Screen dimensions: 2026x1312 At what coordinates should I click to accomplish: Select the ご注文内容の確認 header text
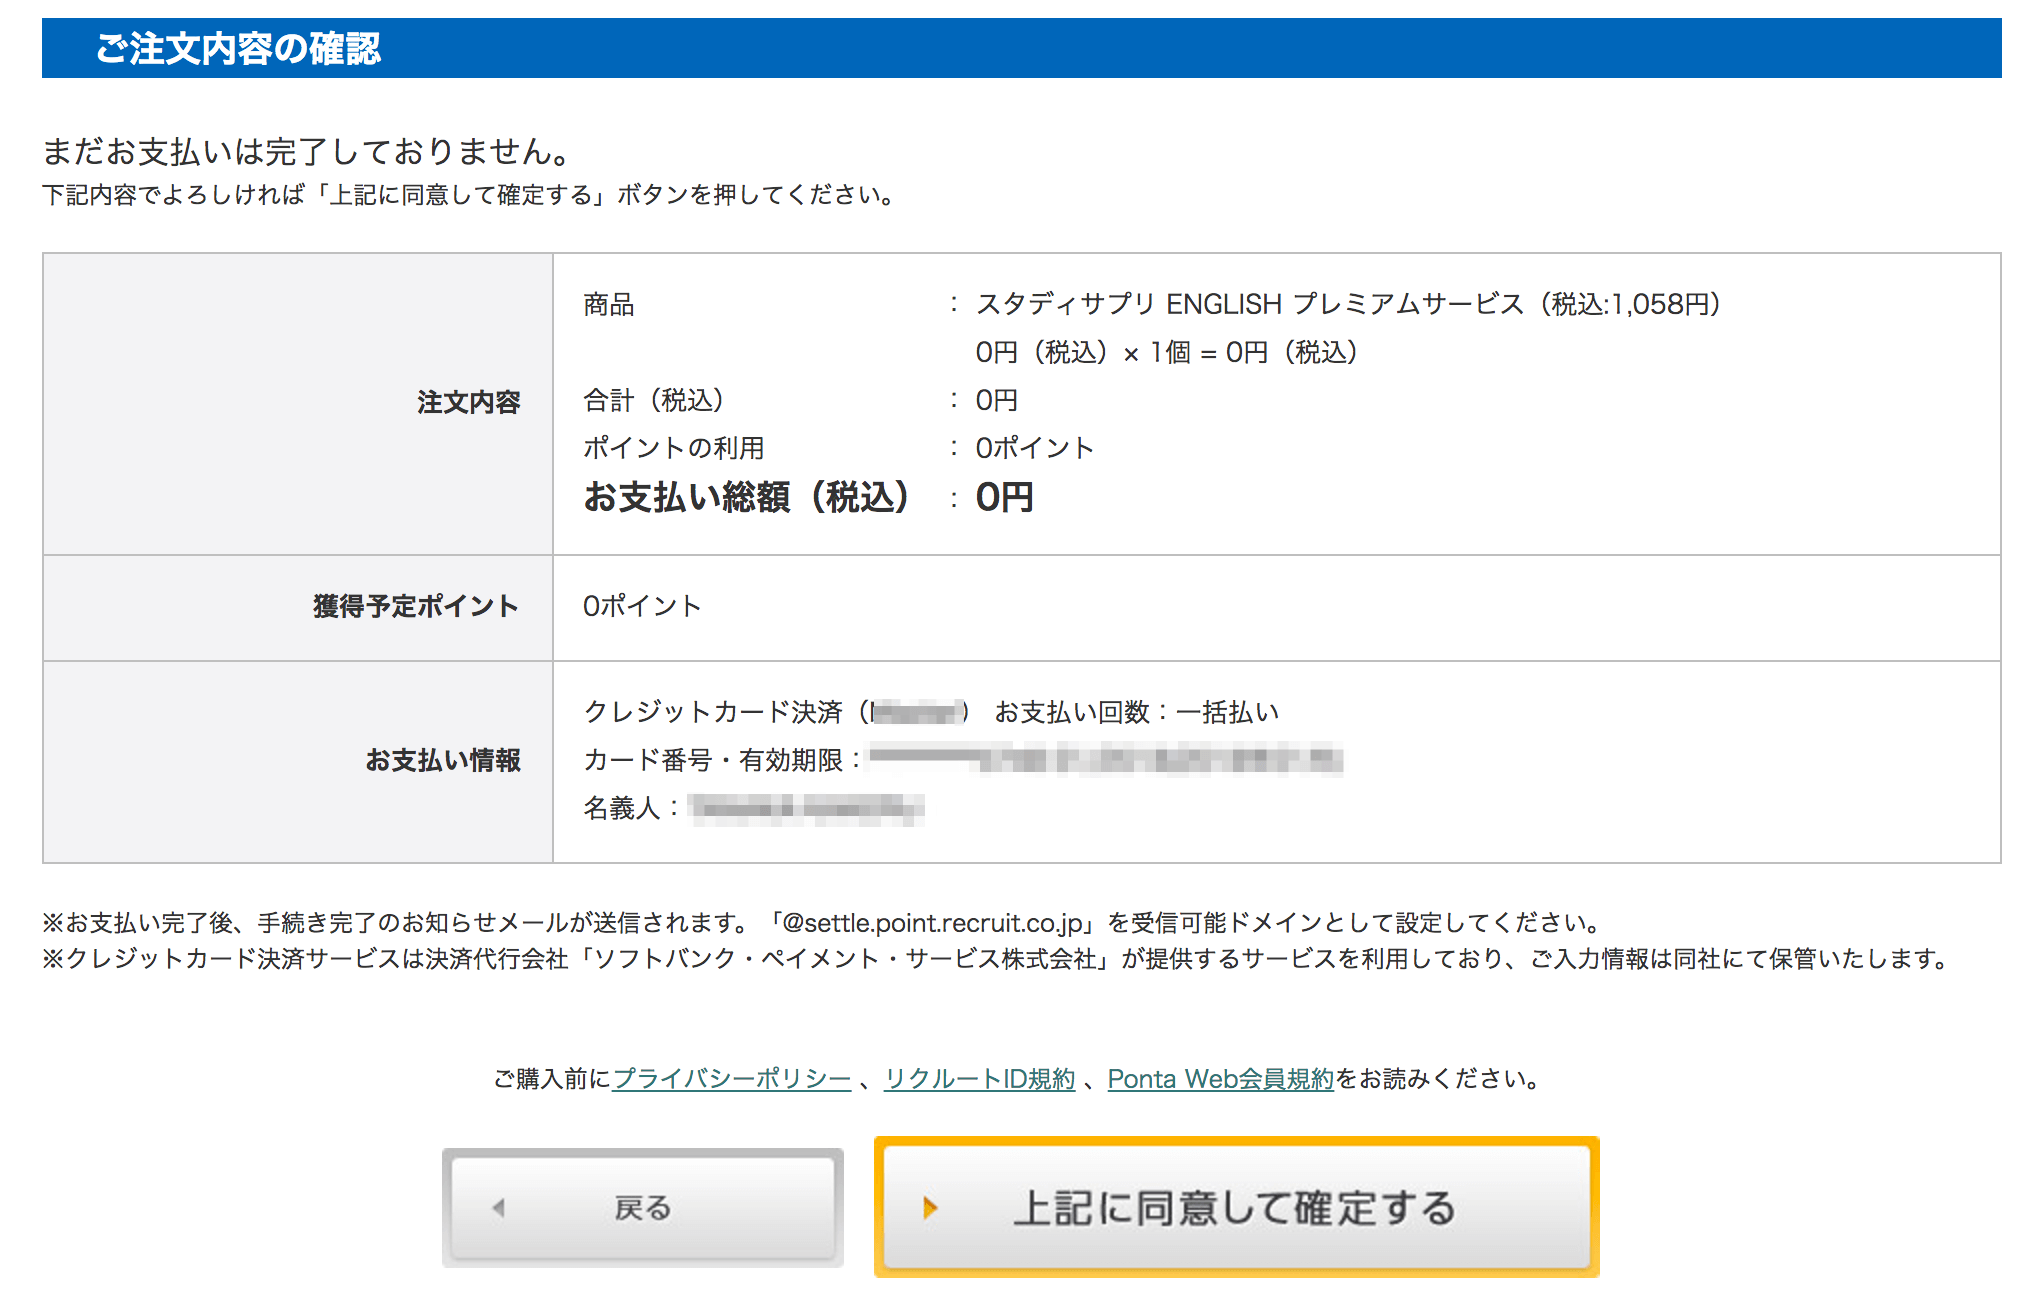(x=238, y=48)
